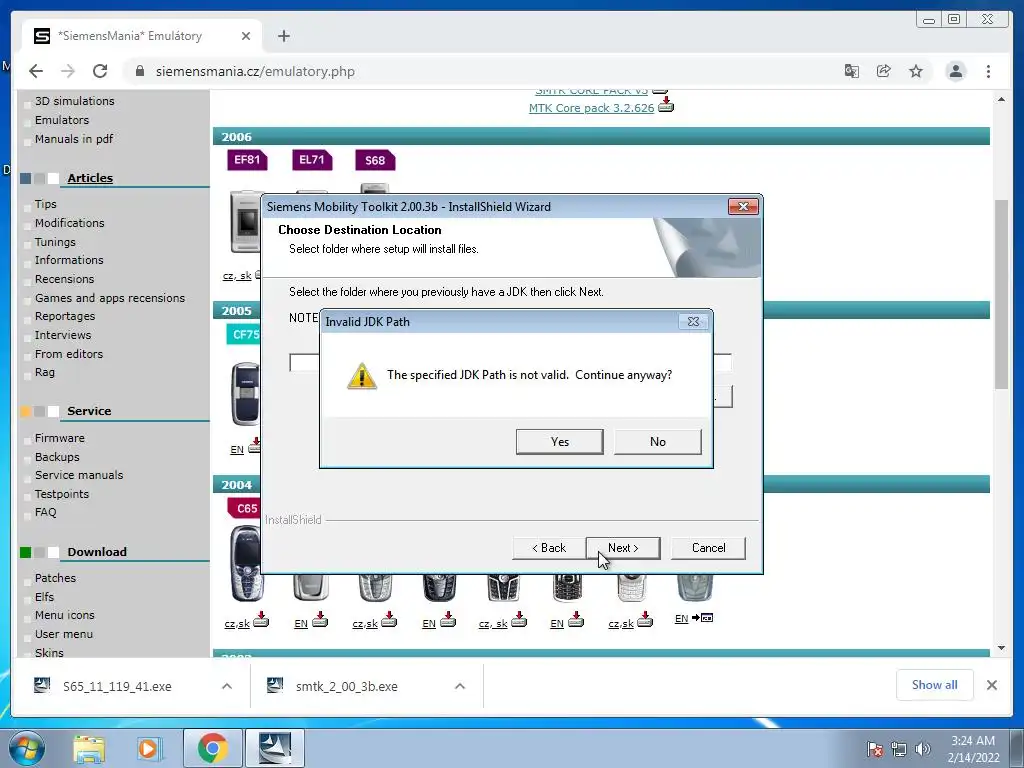Click the share page icon
1024x768 pixels.
pos(884,71)
